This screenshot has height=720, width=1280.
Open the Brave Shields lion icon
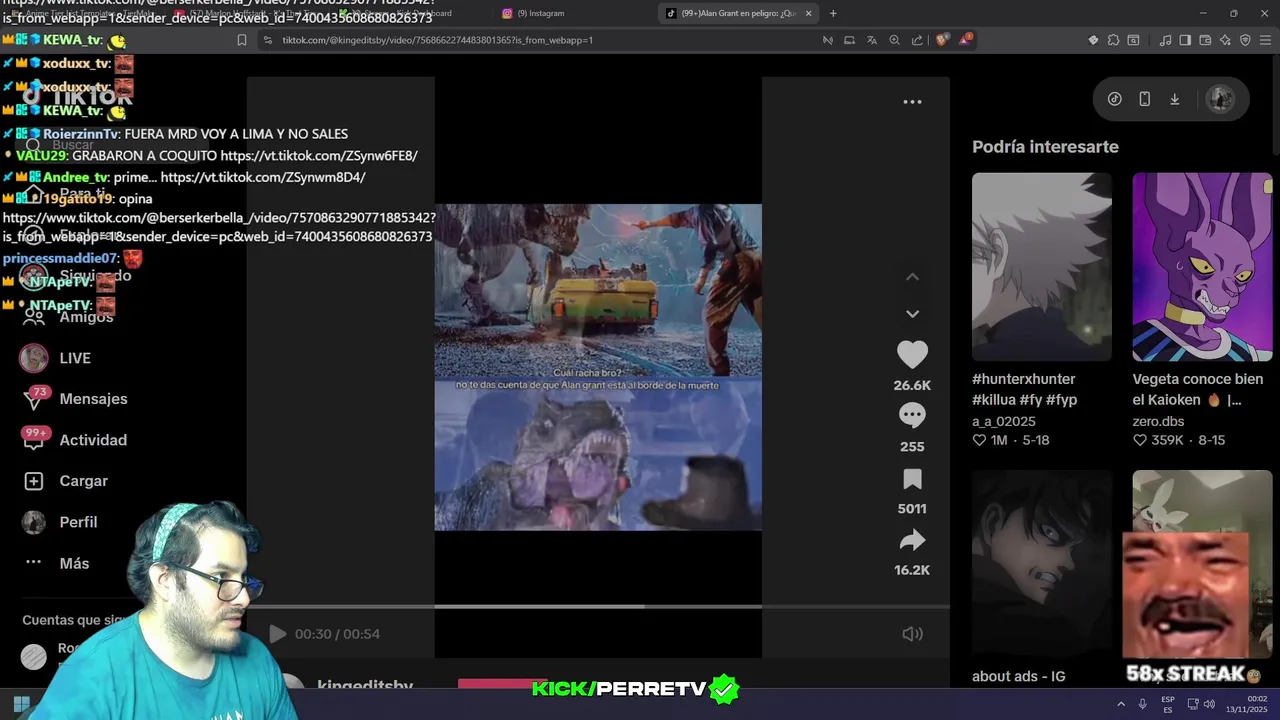tap(942, 40)
